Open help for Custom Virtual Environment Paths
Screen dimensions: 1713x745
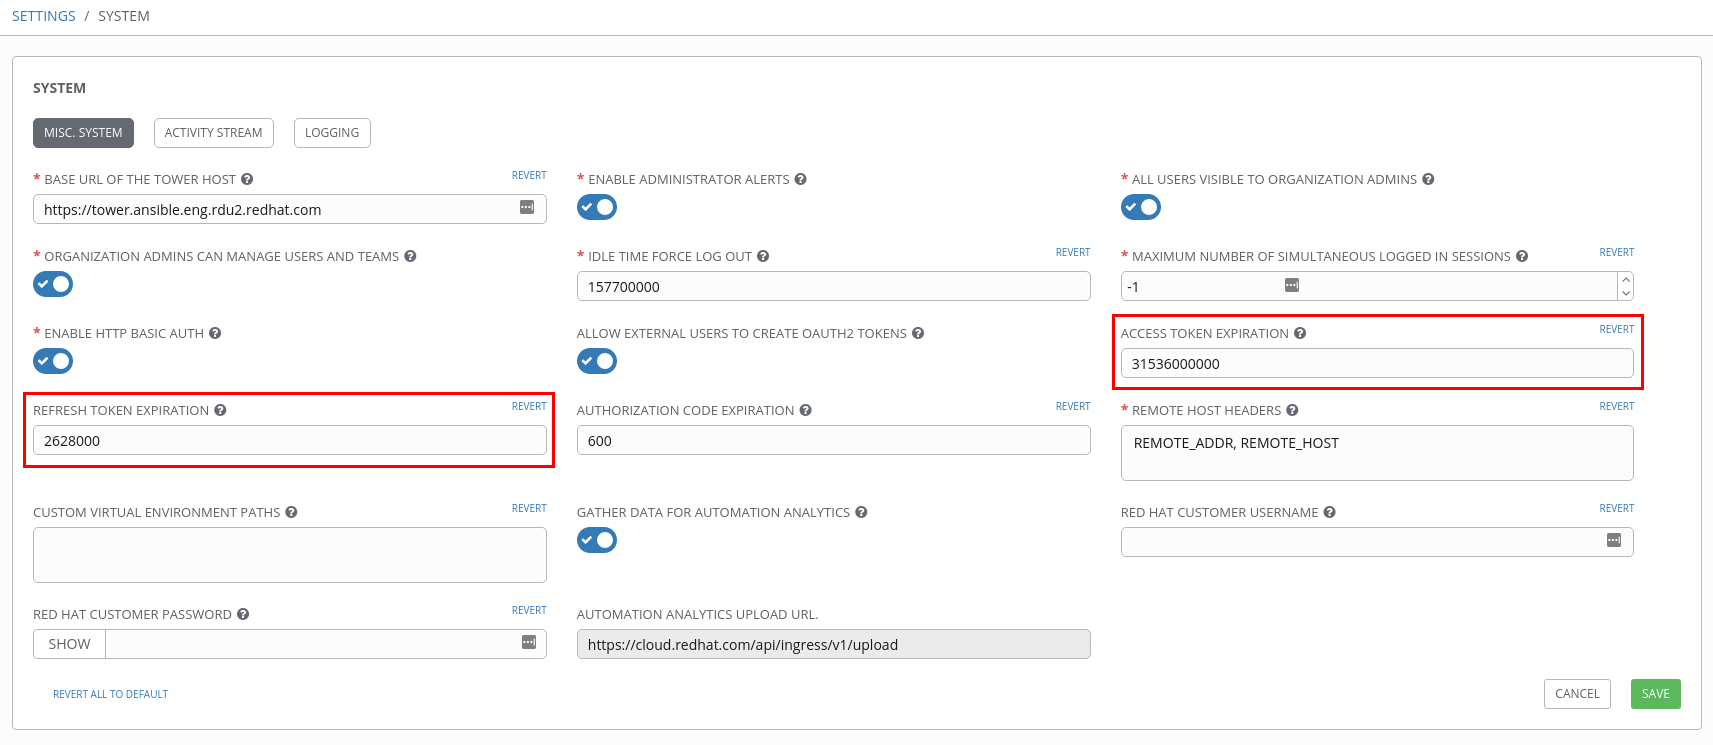pos(291,513)
